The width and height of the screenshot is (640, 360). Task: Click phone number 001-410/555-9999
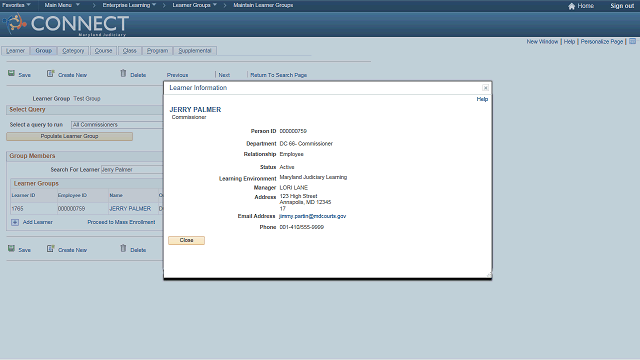tap(302, 227)
